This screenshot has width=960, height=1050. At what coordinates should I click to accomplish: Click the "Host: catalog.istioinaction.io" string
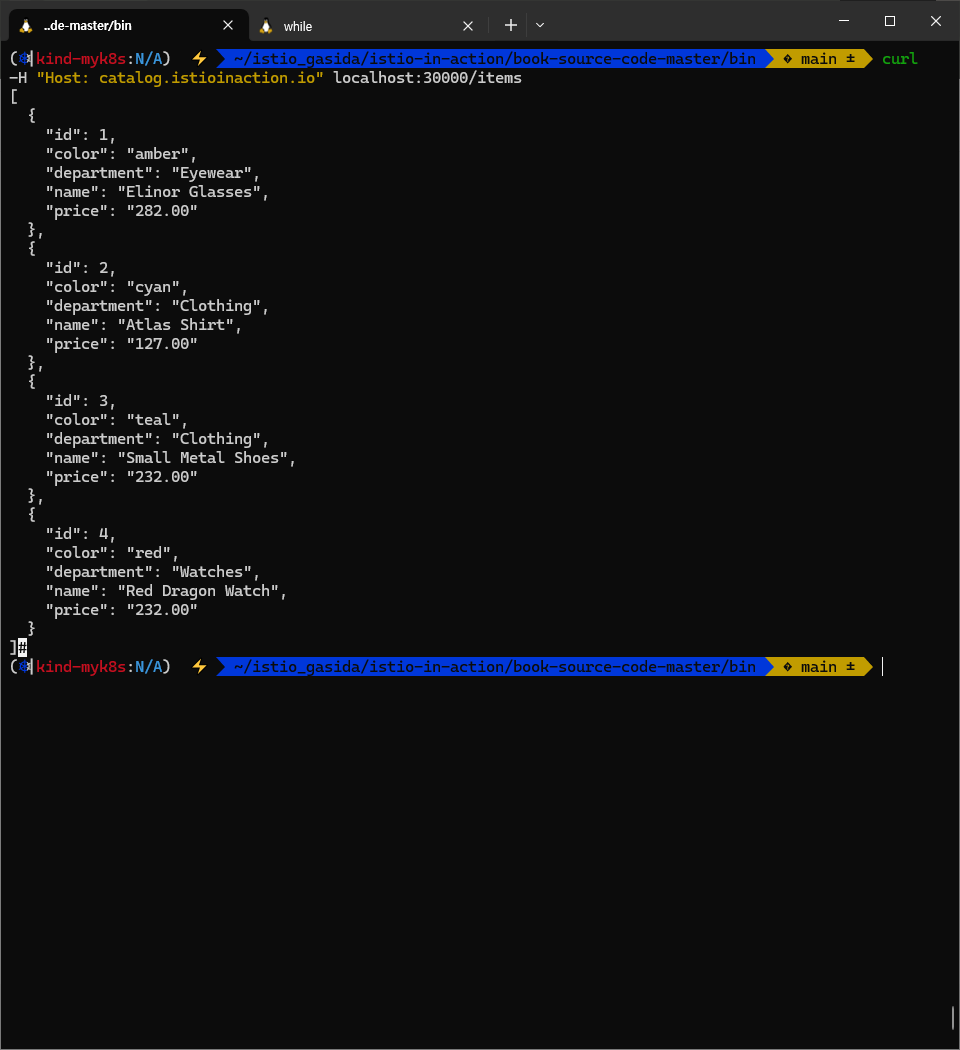[x=180, y=78]
